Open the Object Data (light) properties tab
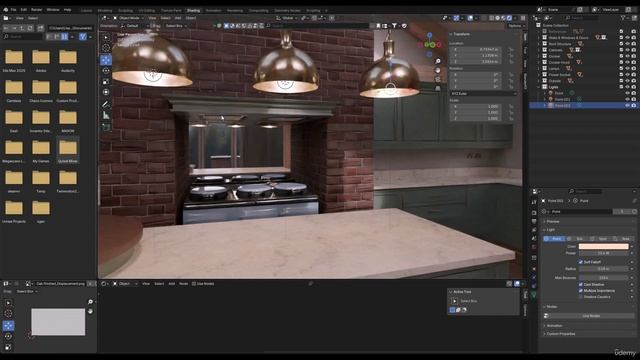The image size is (640, 360). click(534, 294)
